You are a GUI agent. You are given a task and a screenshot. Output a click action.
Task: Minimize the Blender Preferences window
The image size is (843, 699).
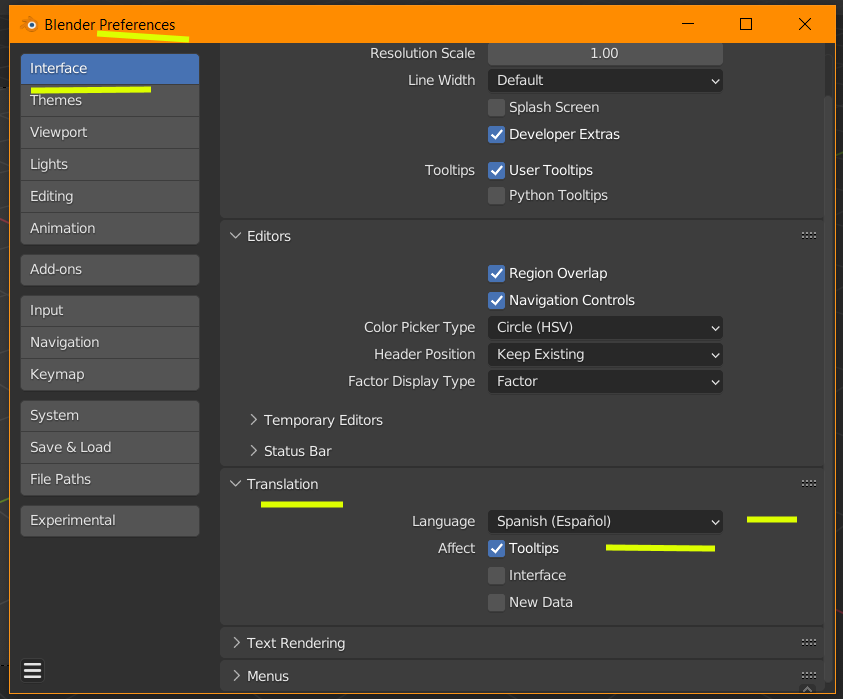[686, 24]
